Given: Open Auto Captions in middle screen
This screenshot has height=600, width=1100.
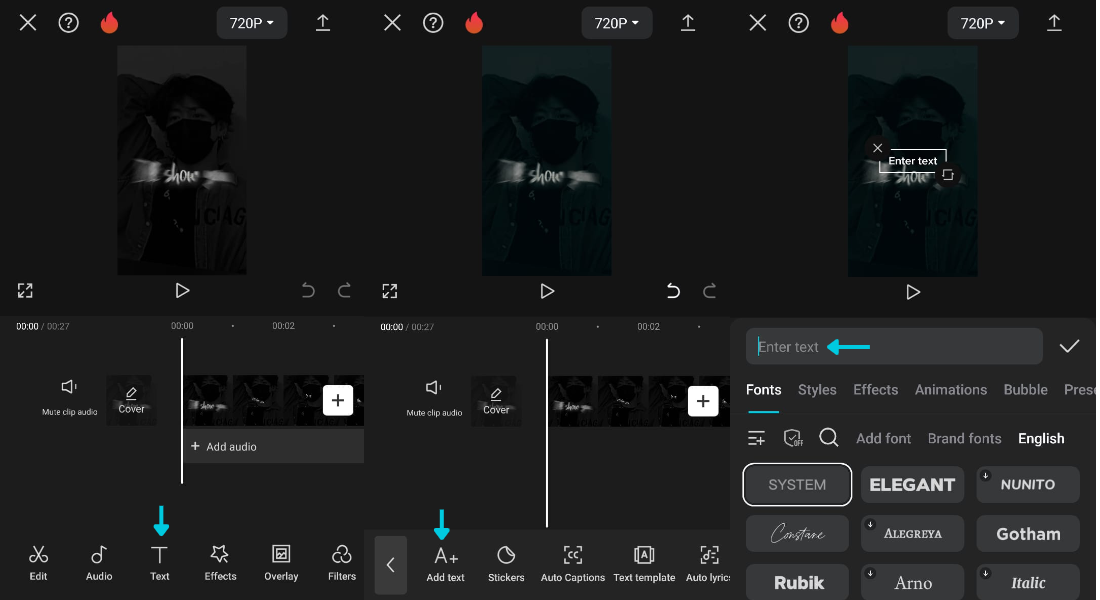Looking at the screenshot, I should pyautogui.click(x=572, y=564).
